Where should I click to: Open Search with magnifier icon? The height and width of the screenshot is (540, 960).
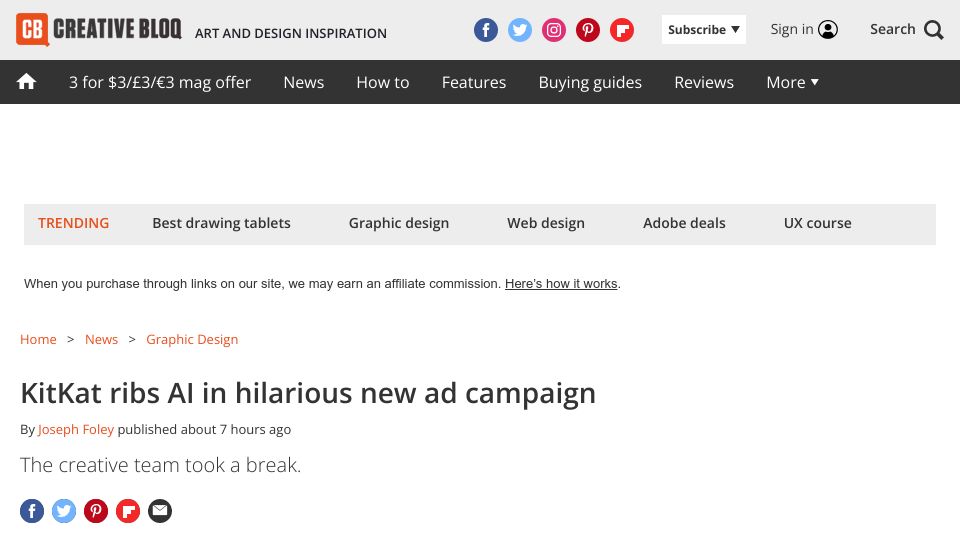pos(907,29)
